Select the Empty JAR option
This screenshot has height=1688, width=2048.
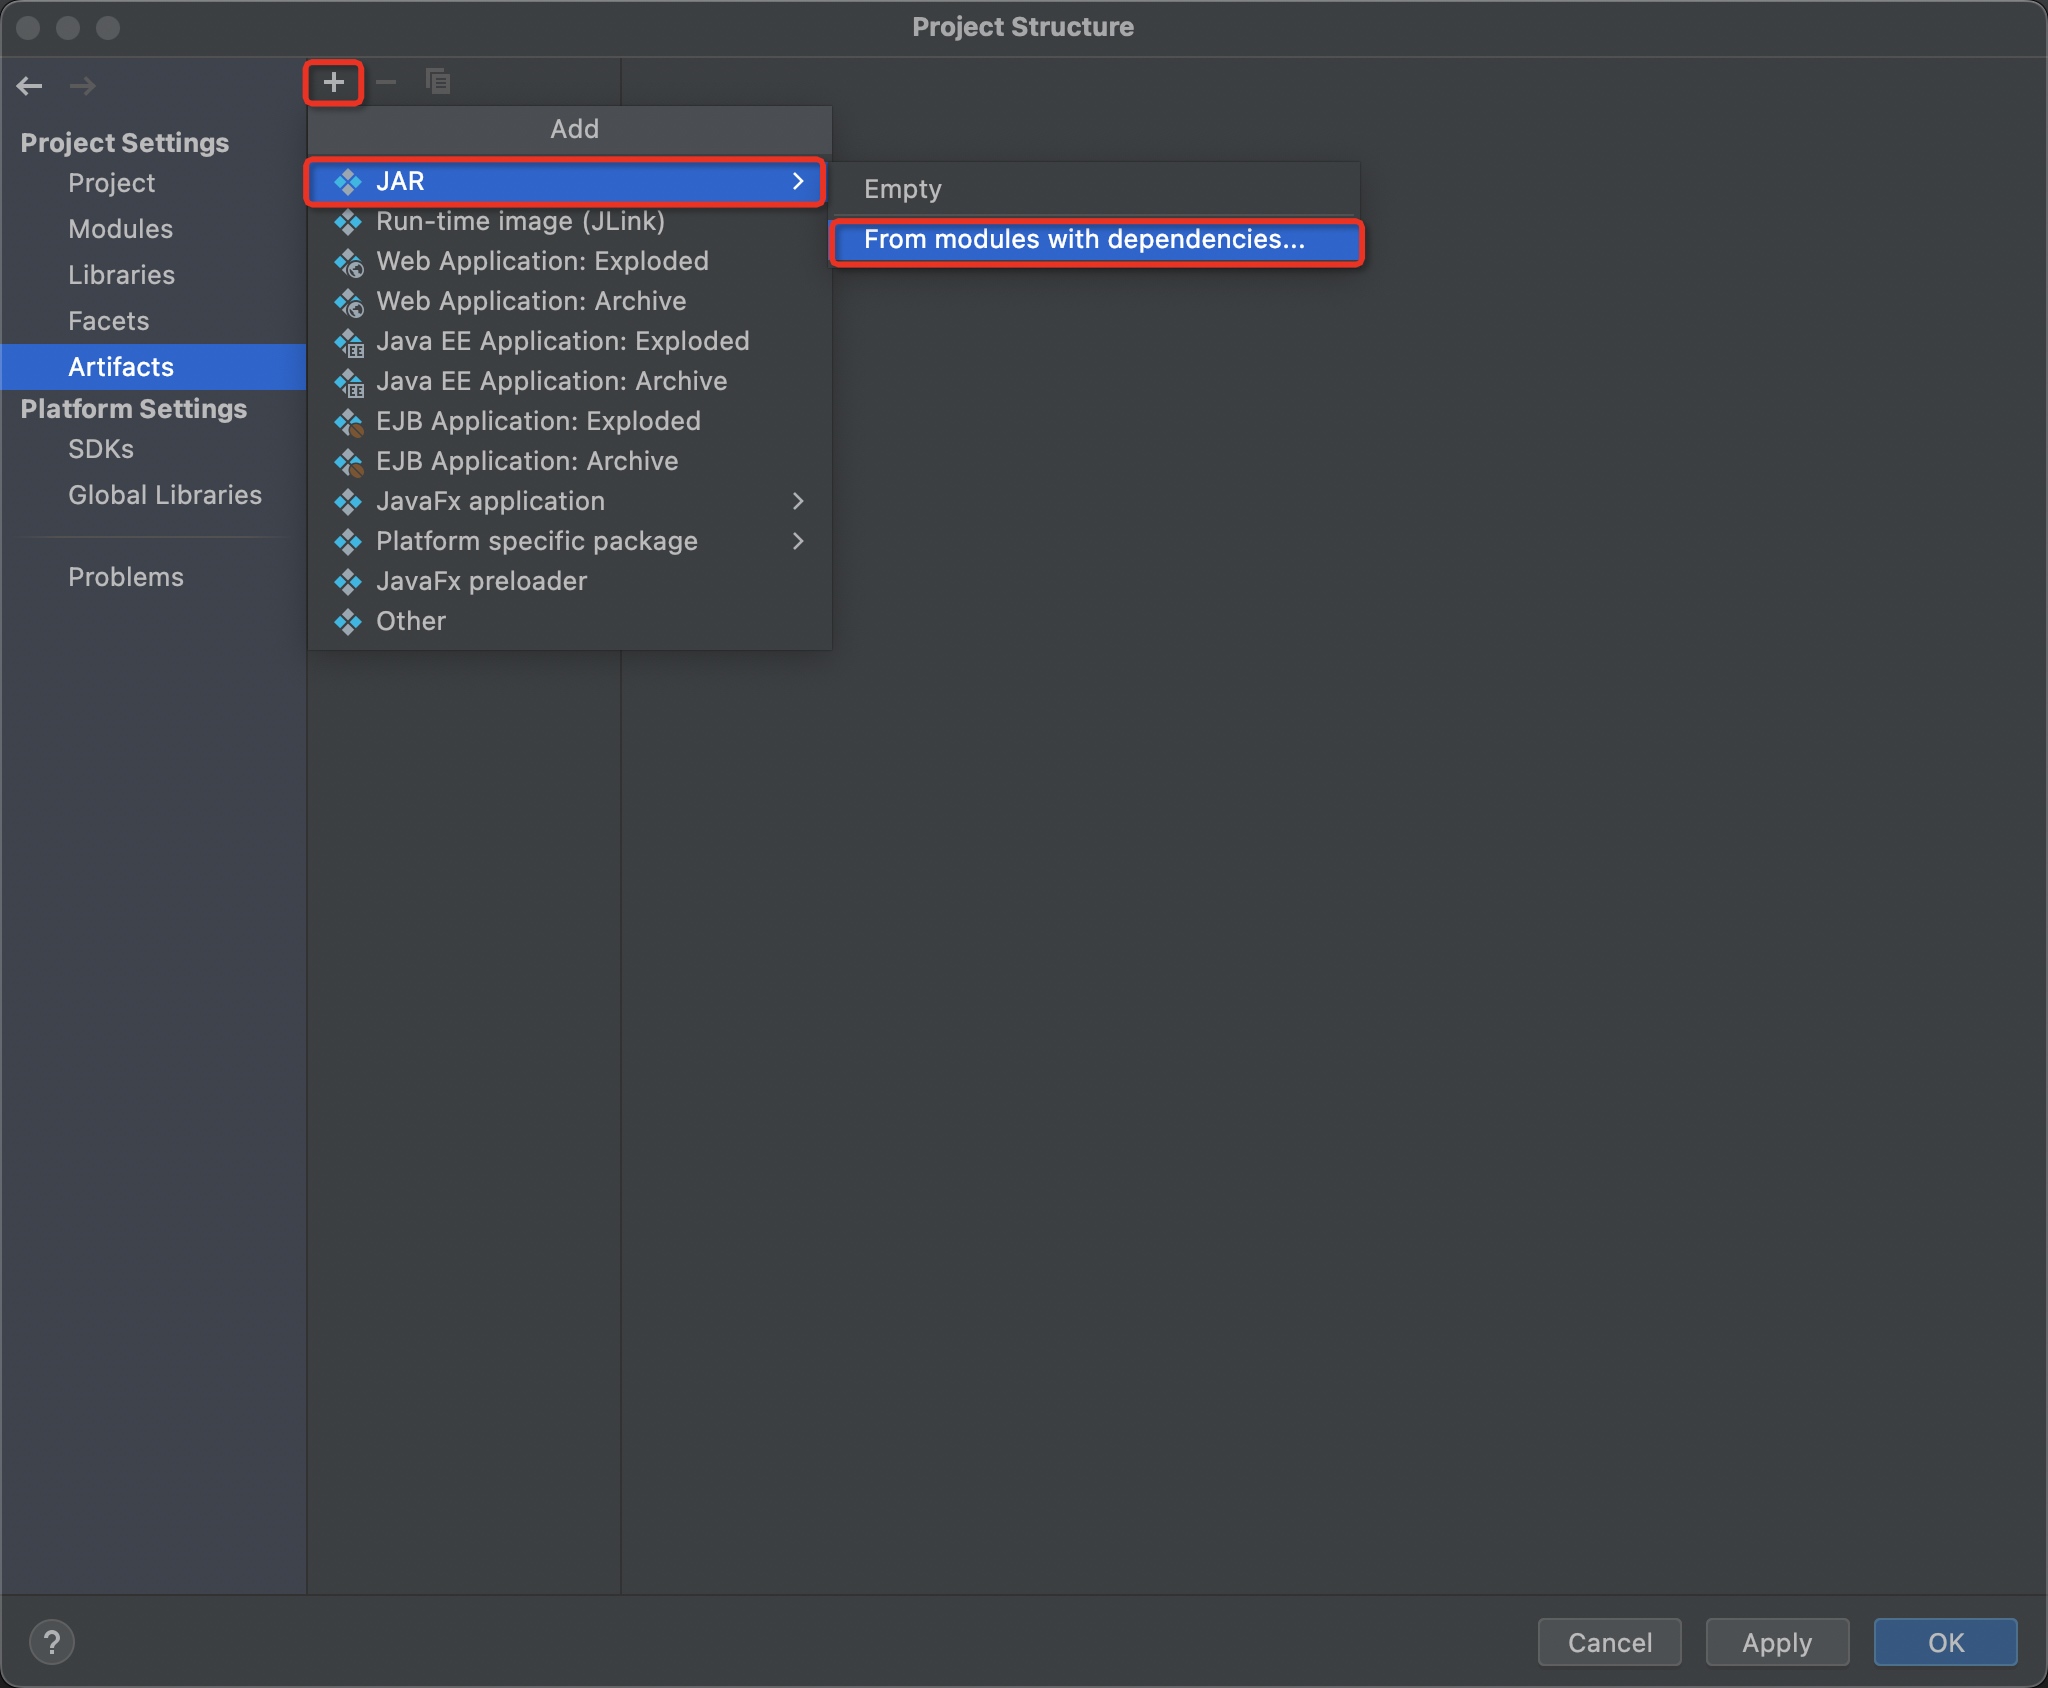[902, 190]
